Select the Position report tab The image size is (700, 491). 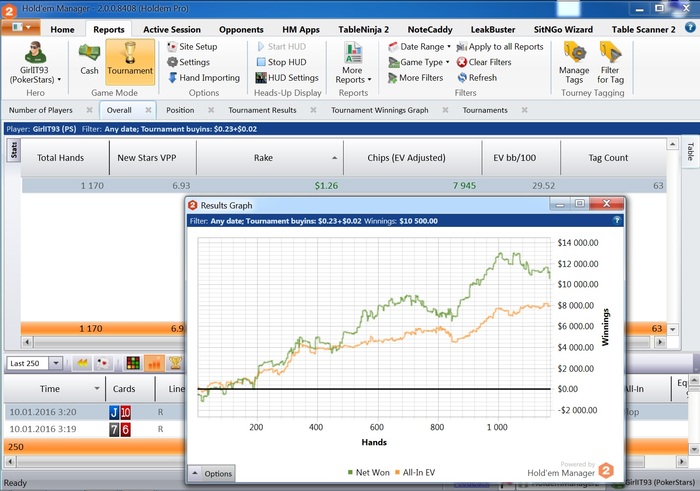(180, 110)
